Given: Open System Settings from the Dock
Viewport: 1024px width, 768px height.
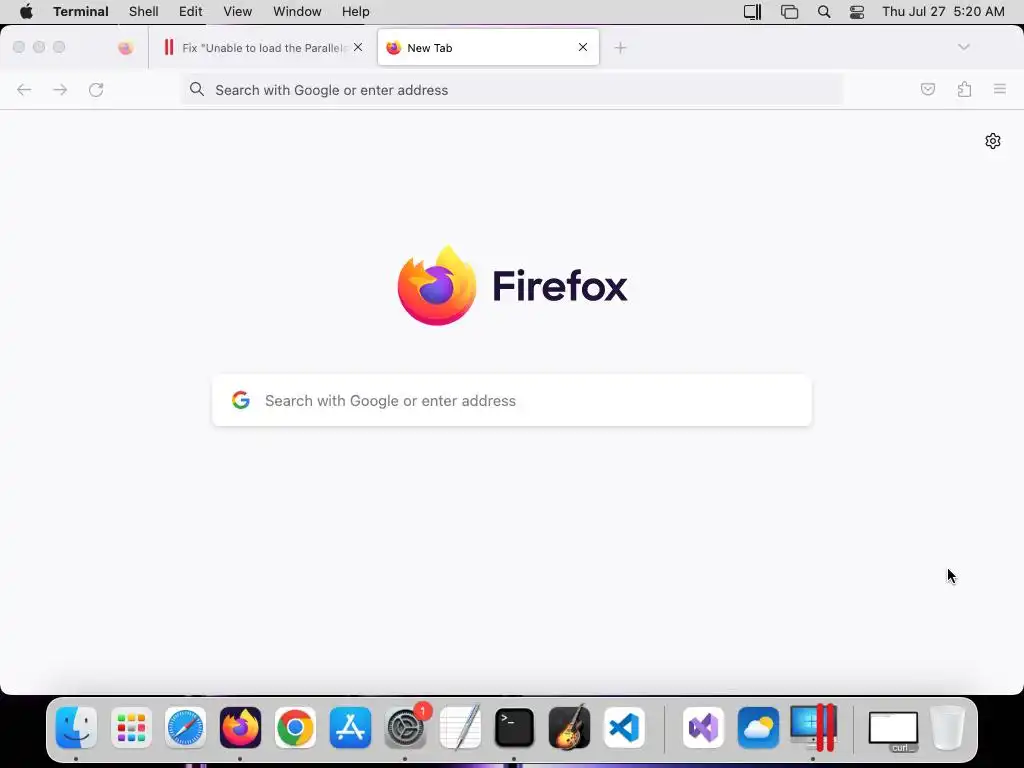Looking at the screenshot, I should 405,727.
